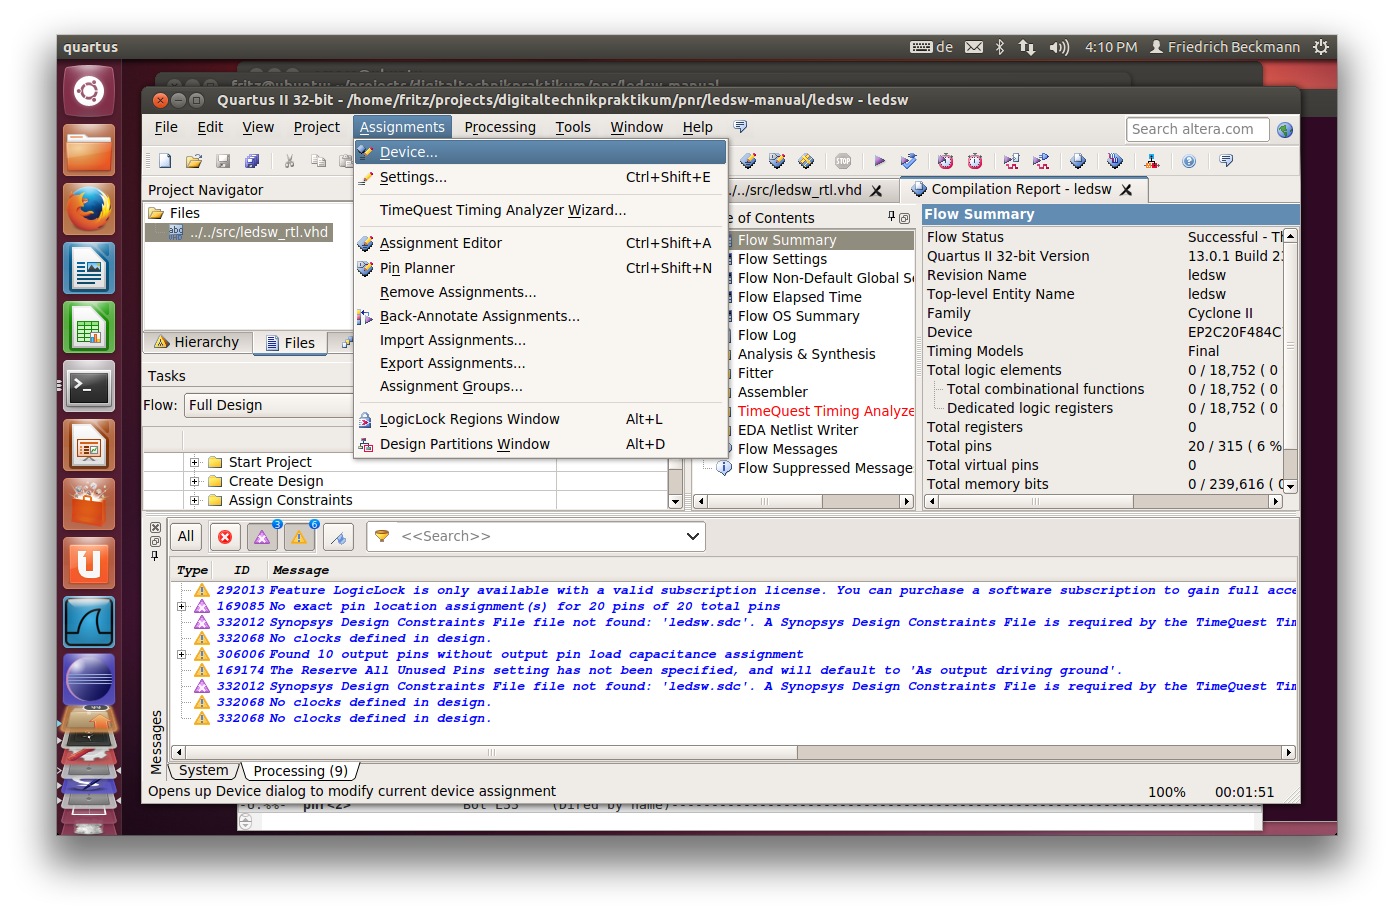Launch Firefox from the Ubuntu dock
This screenshot has height=914, width=1394.
(89, 209)
